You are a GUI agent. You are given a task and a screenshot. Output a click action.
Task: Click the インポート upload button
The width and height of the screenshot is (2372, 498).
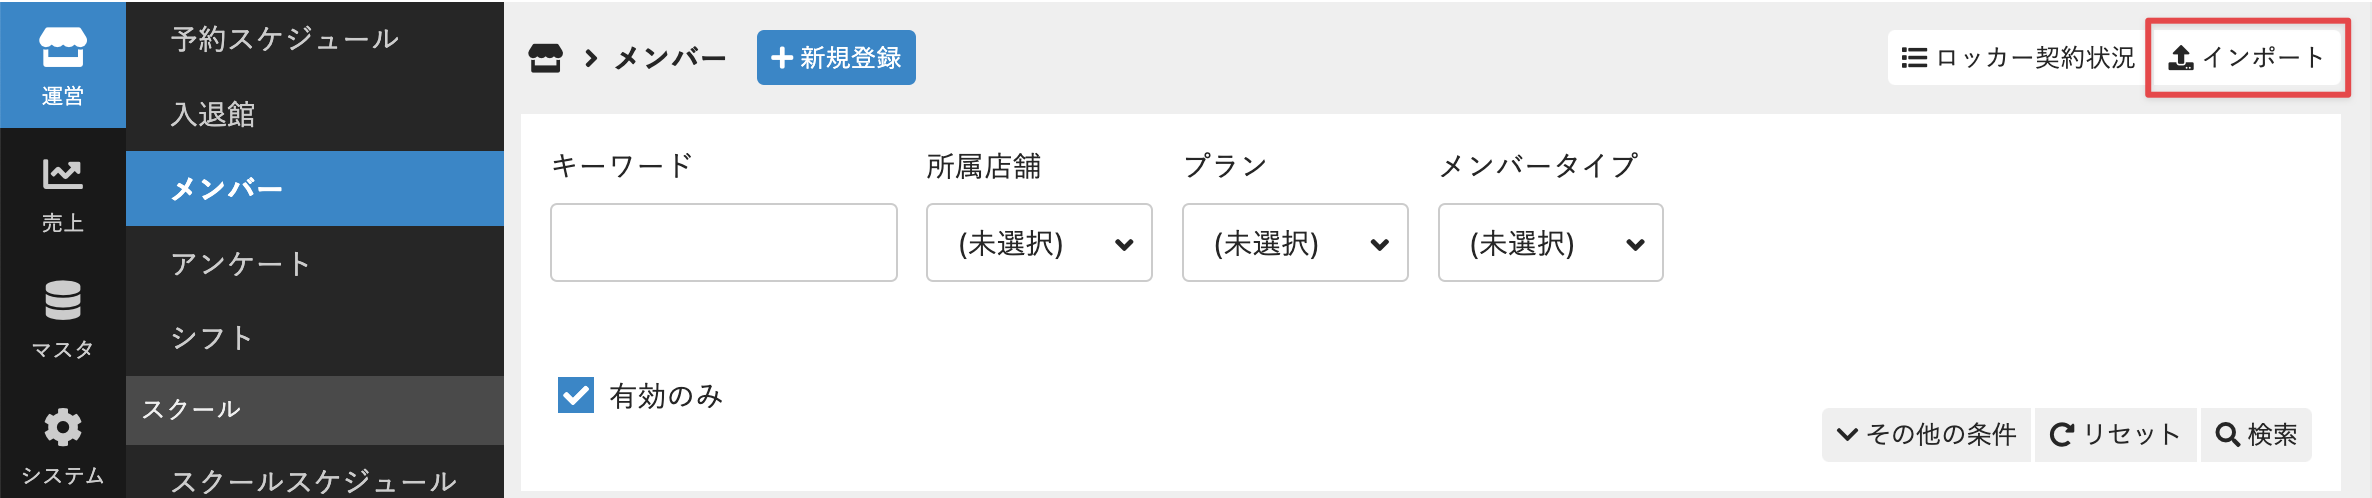[2247, 58]
